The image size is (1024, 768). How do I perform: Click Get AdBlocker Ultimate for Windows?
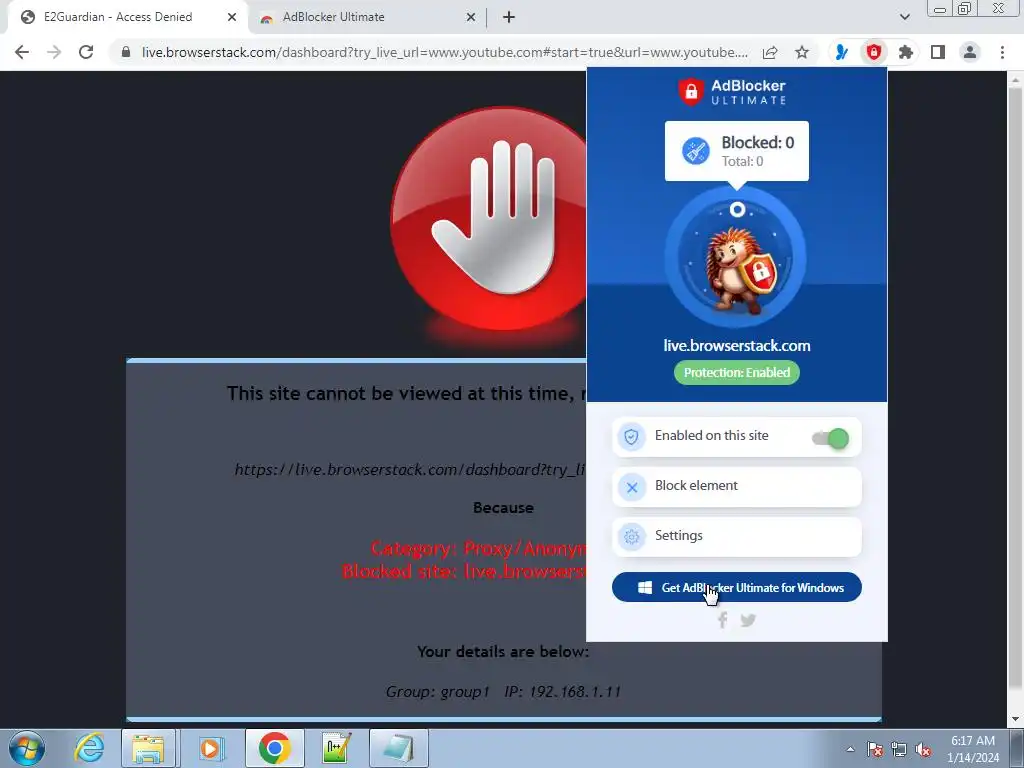click(737, 587)
